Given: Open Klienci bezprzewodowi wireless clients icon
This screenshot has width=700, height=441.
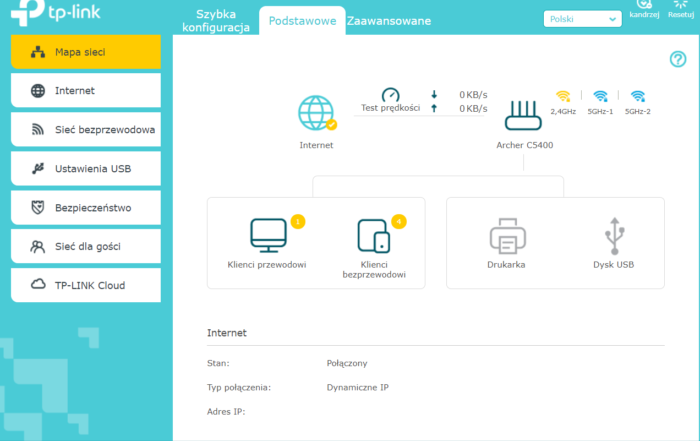Looking at the screenshot, I should pos(373,235).
